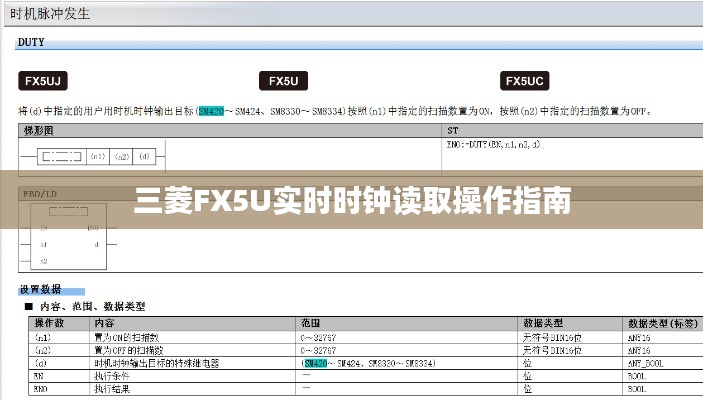Click the n2 input pin of FBD block
The height and width of the screenshot is (400, 703).
pyautogui.click(x=43, y=261)
